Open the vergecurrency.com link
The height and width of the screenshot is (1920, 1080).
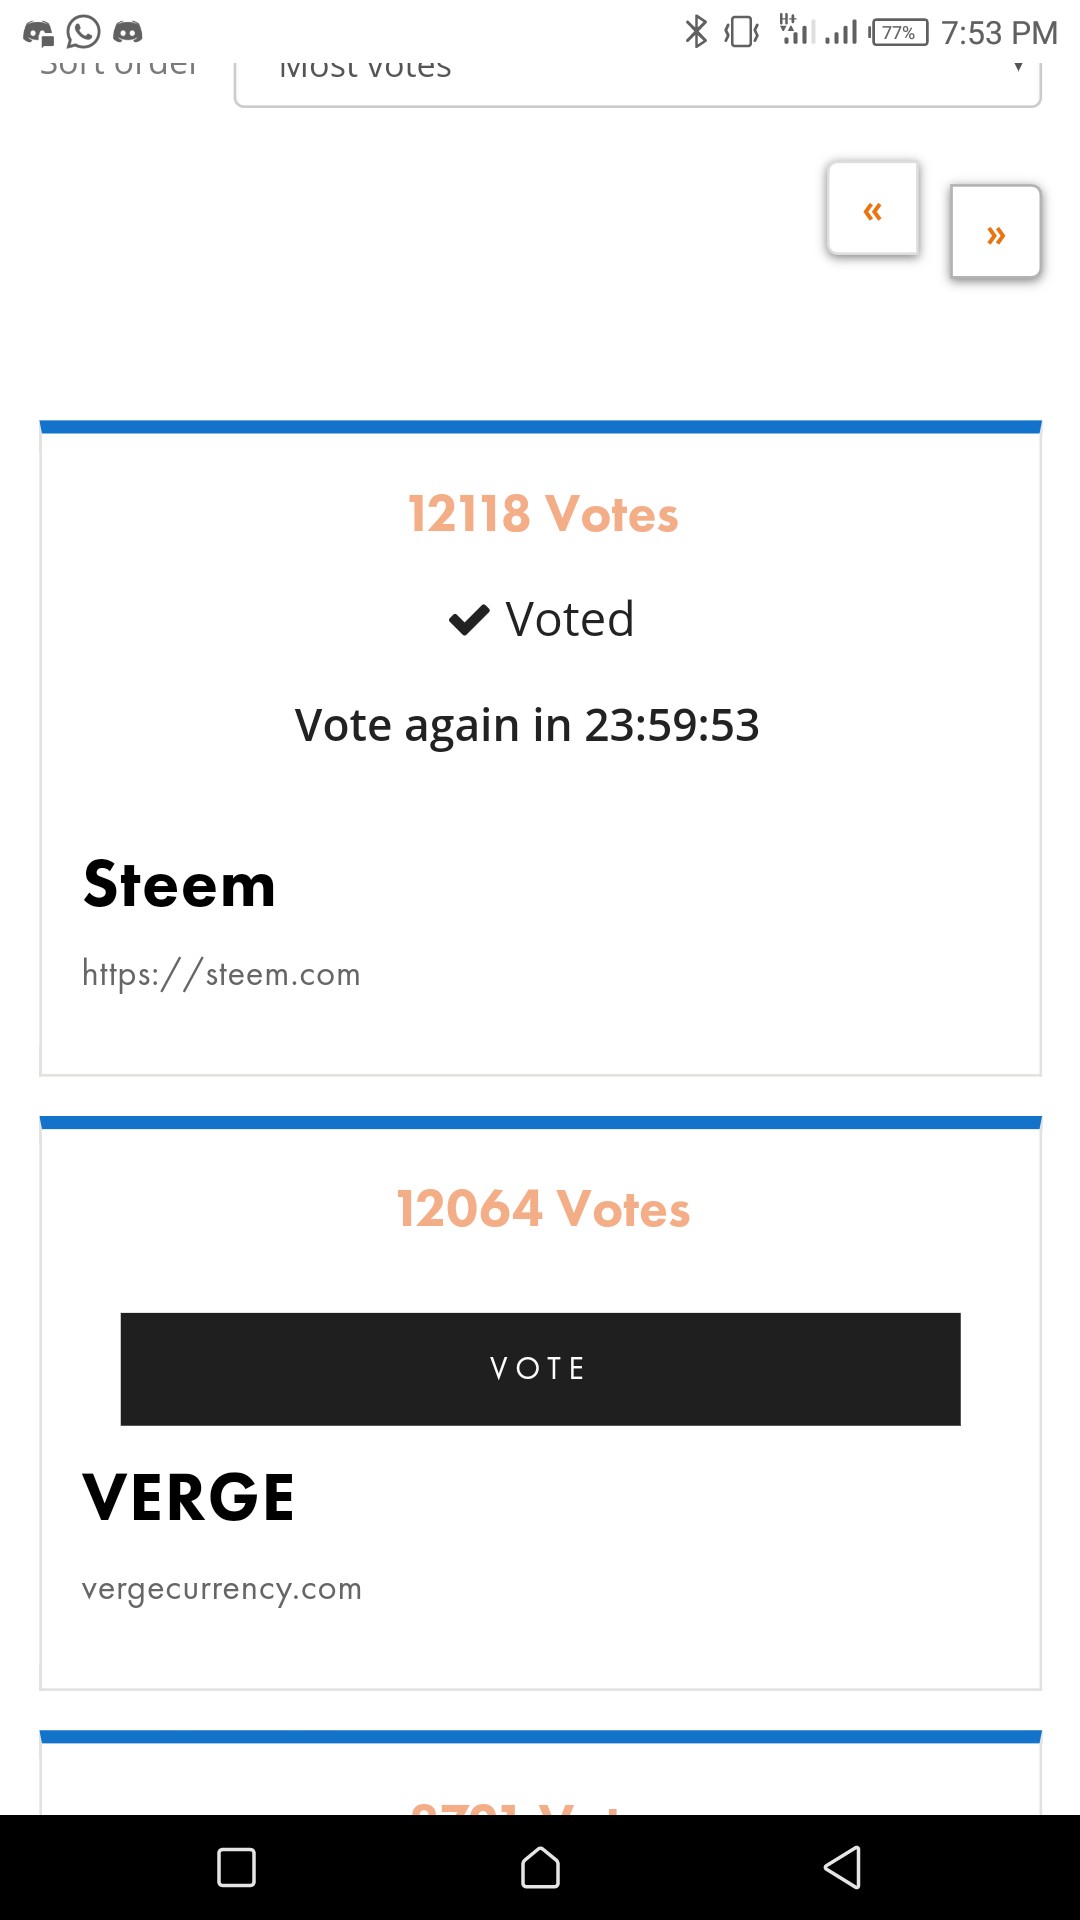point(221,1589)
